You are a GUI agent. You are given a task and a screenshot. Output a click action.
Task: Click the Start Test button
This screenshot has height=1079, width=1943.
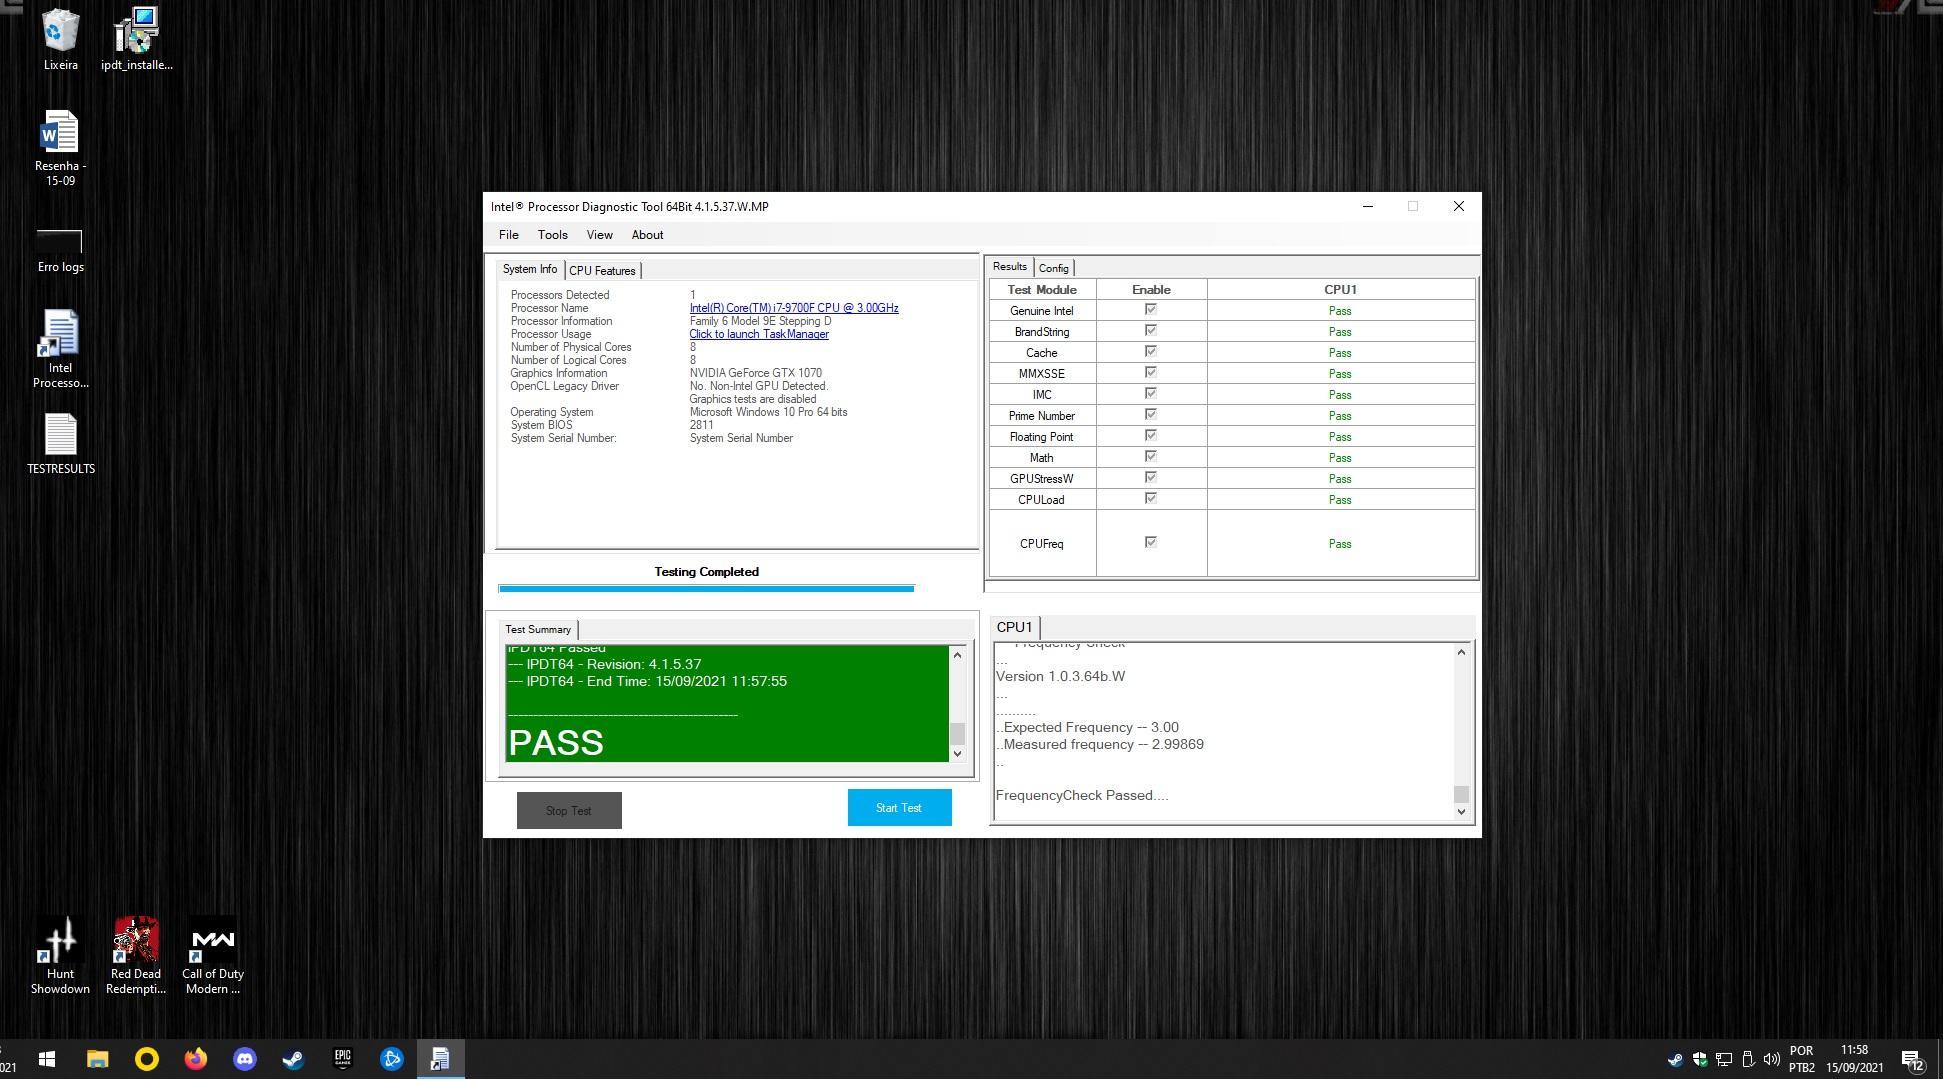pos(899,808)
